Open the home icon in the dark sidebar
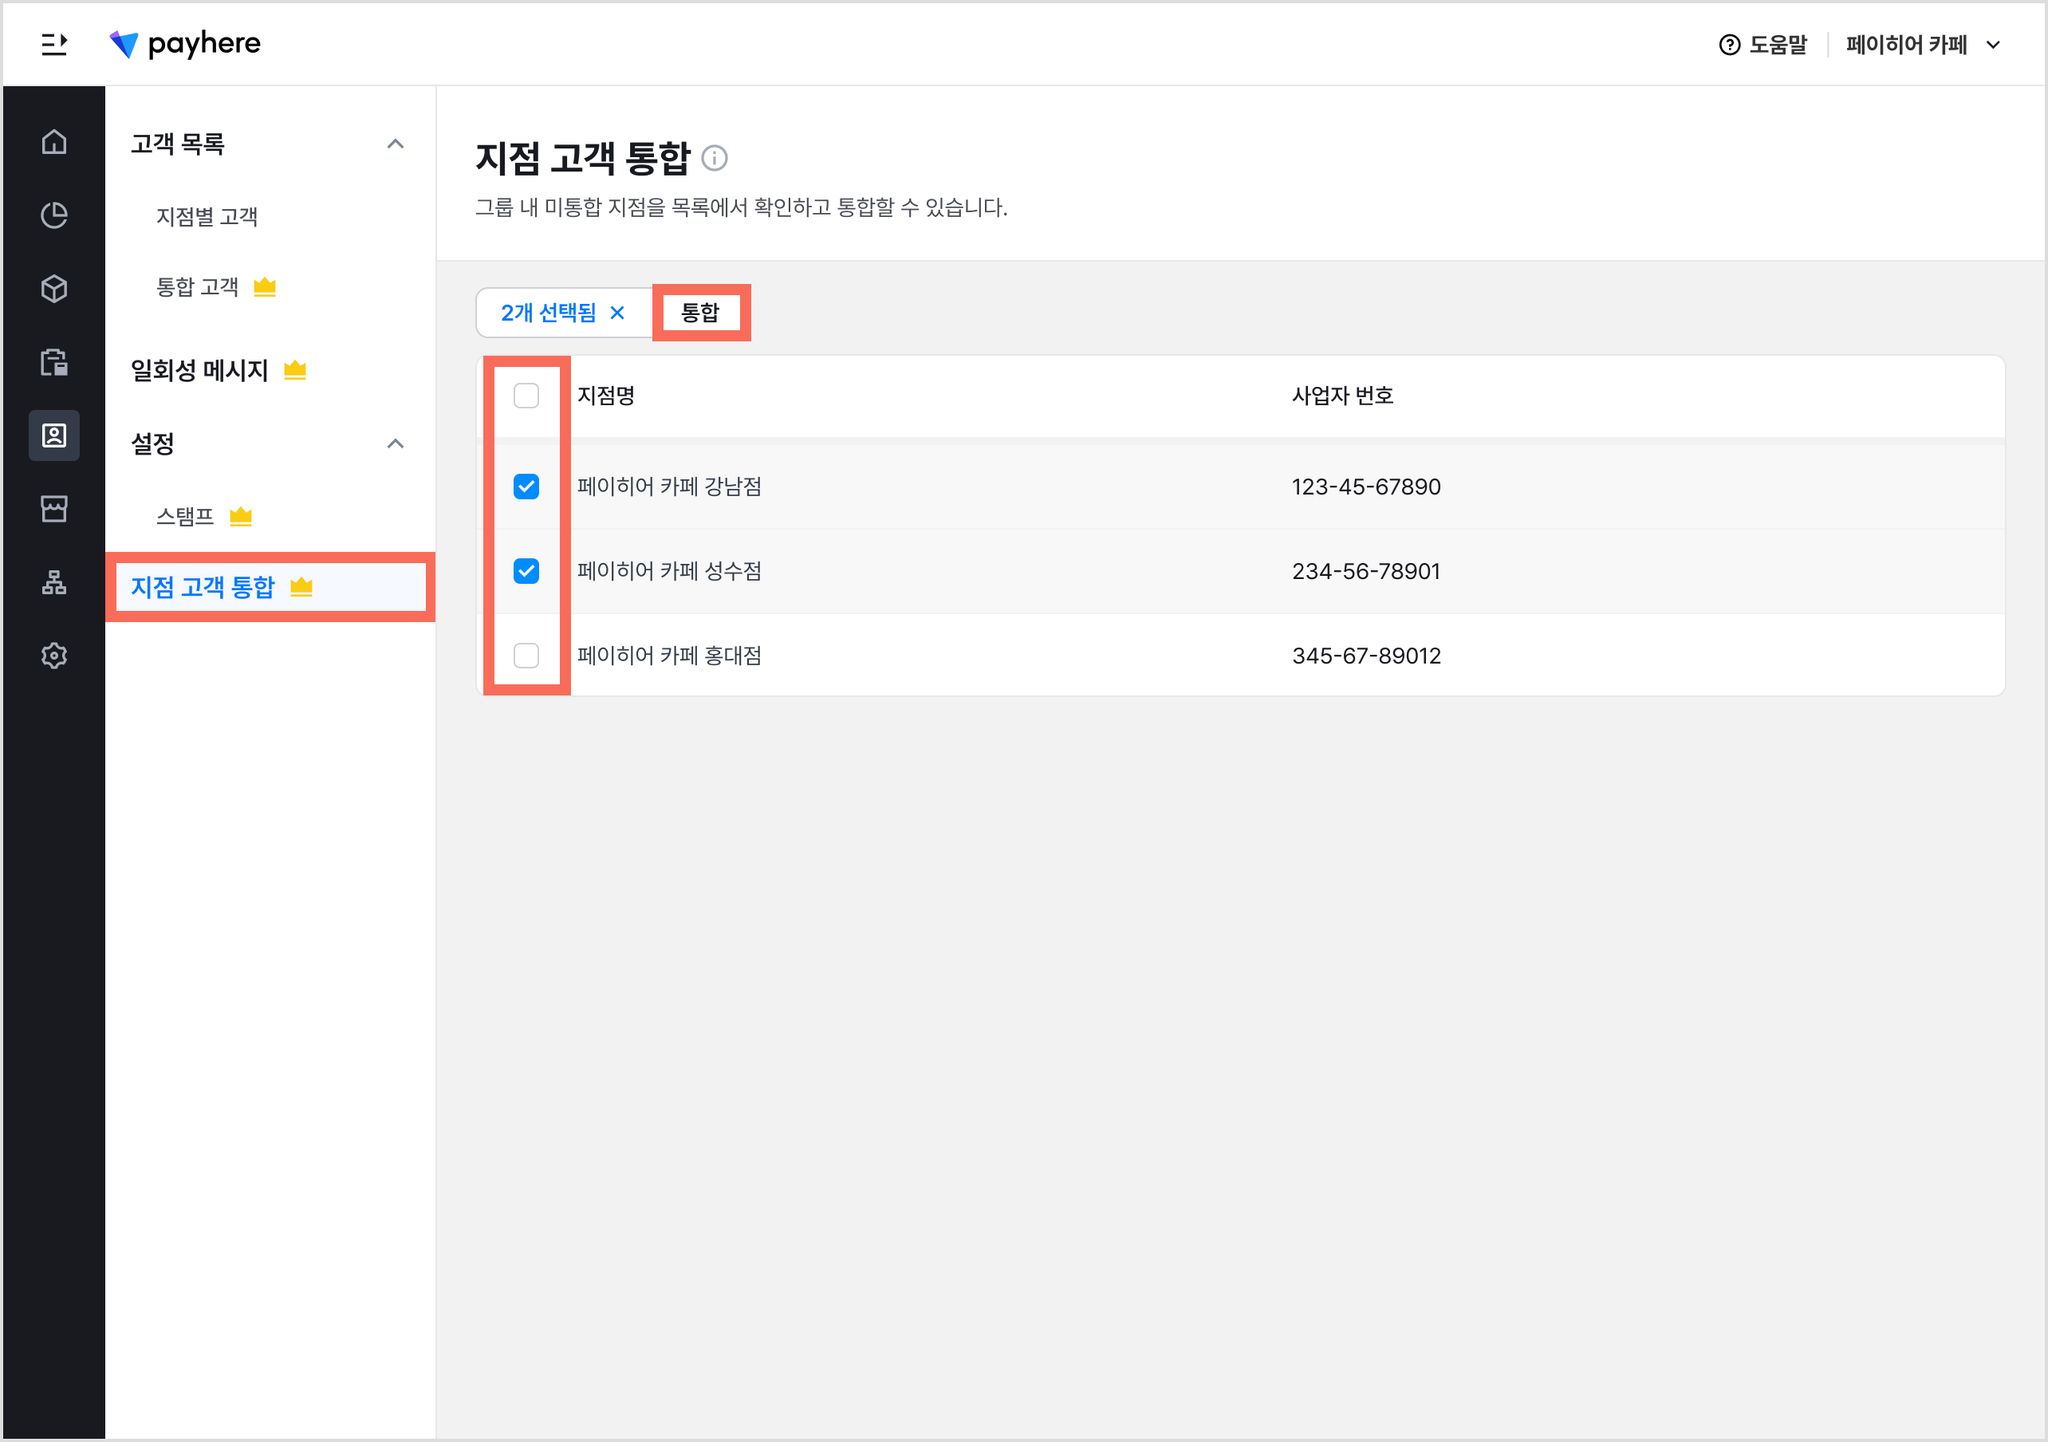 coord(54,142)
